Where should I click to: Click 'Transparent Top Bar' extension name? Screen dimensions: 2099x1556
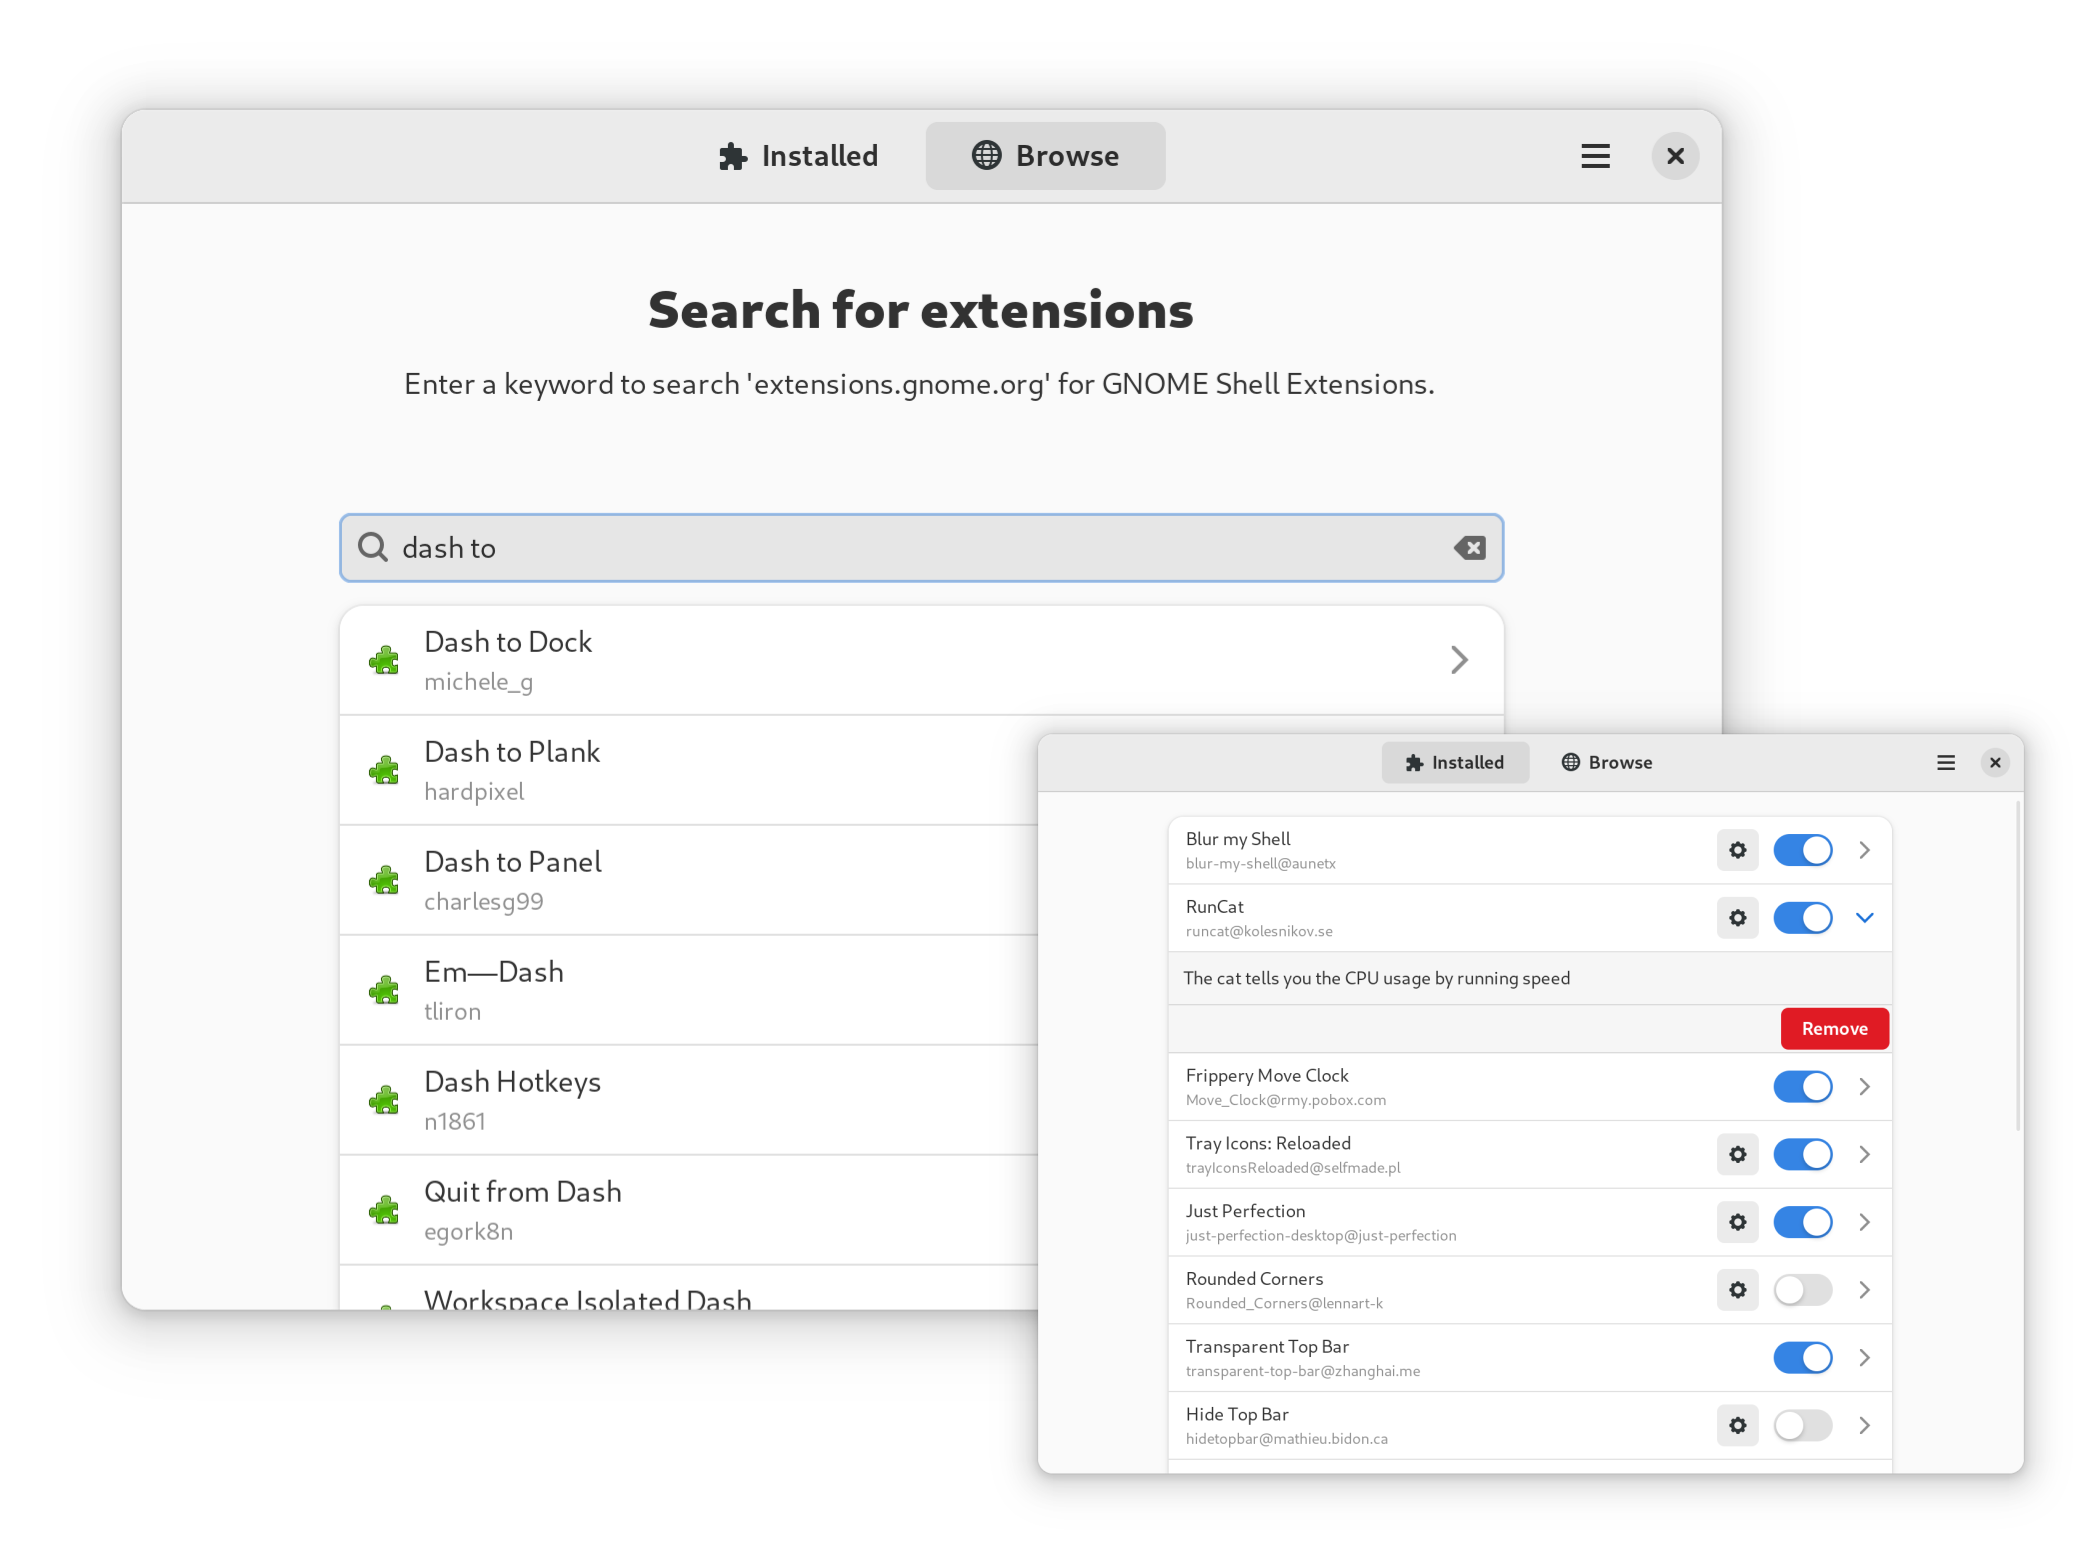point(1267,1347)
